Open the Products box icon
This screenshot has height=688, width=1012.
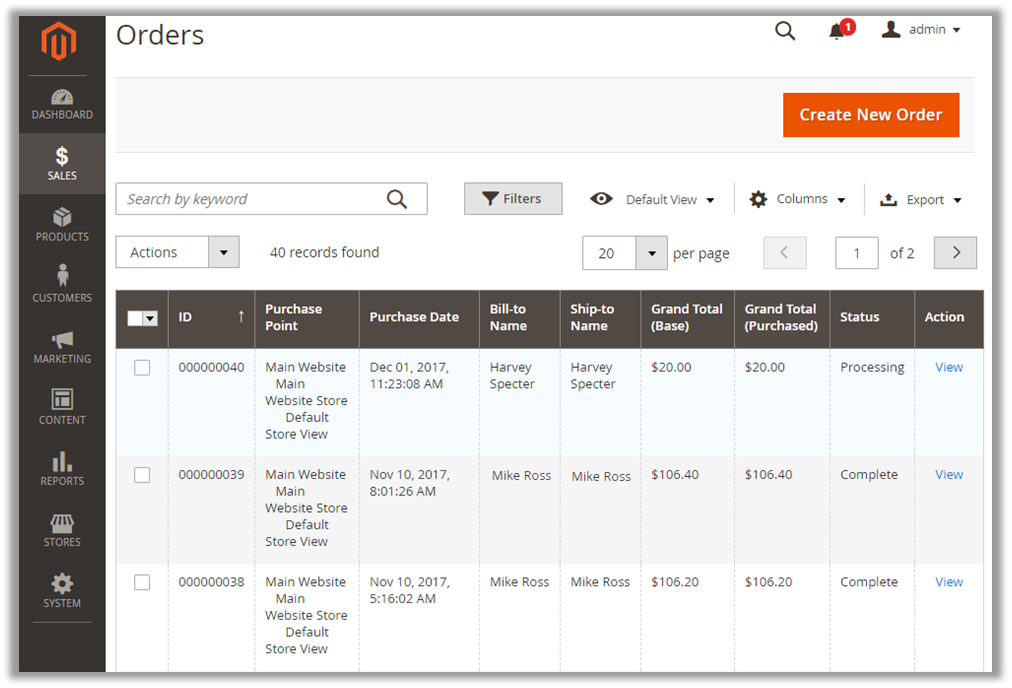(x=62, y=217)
